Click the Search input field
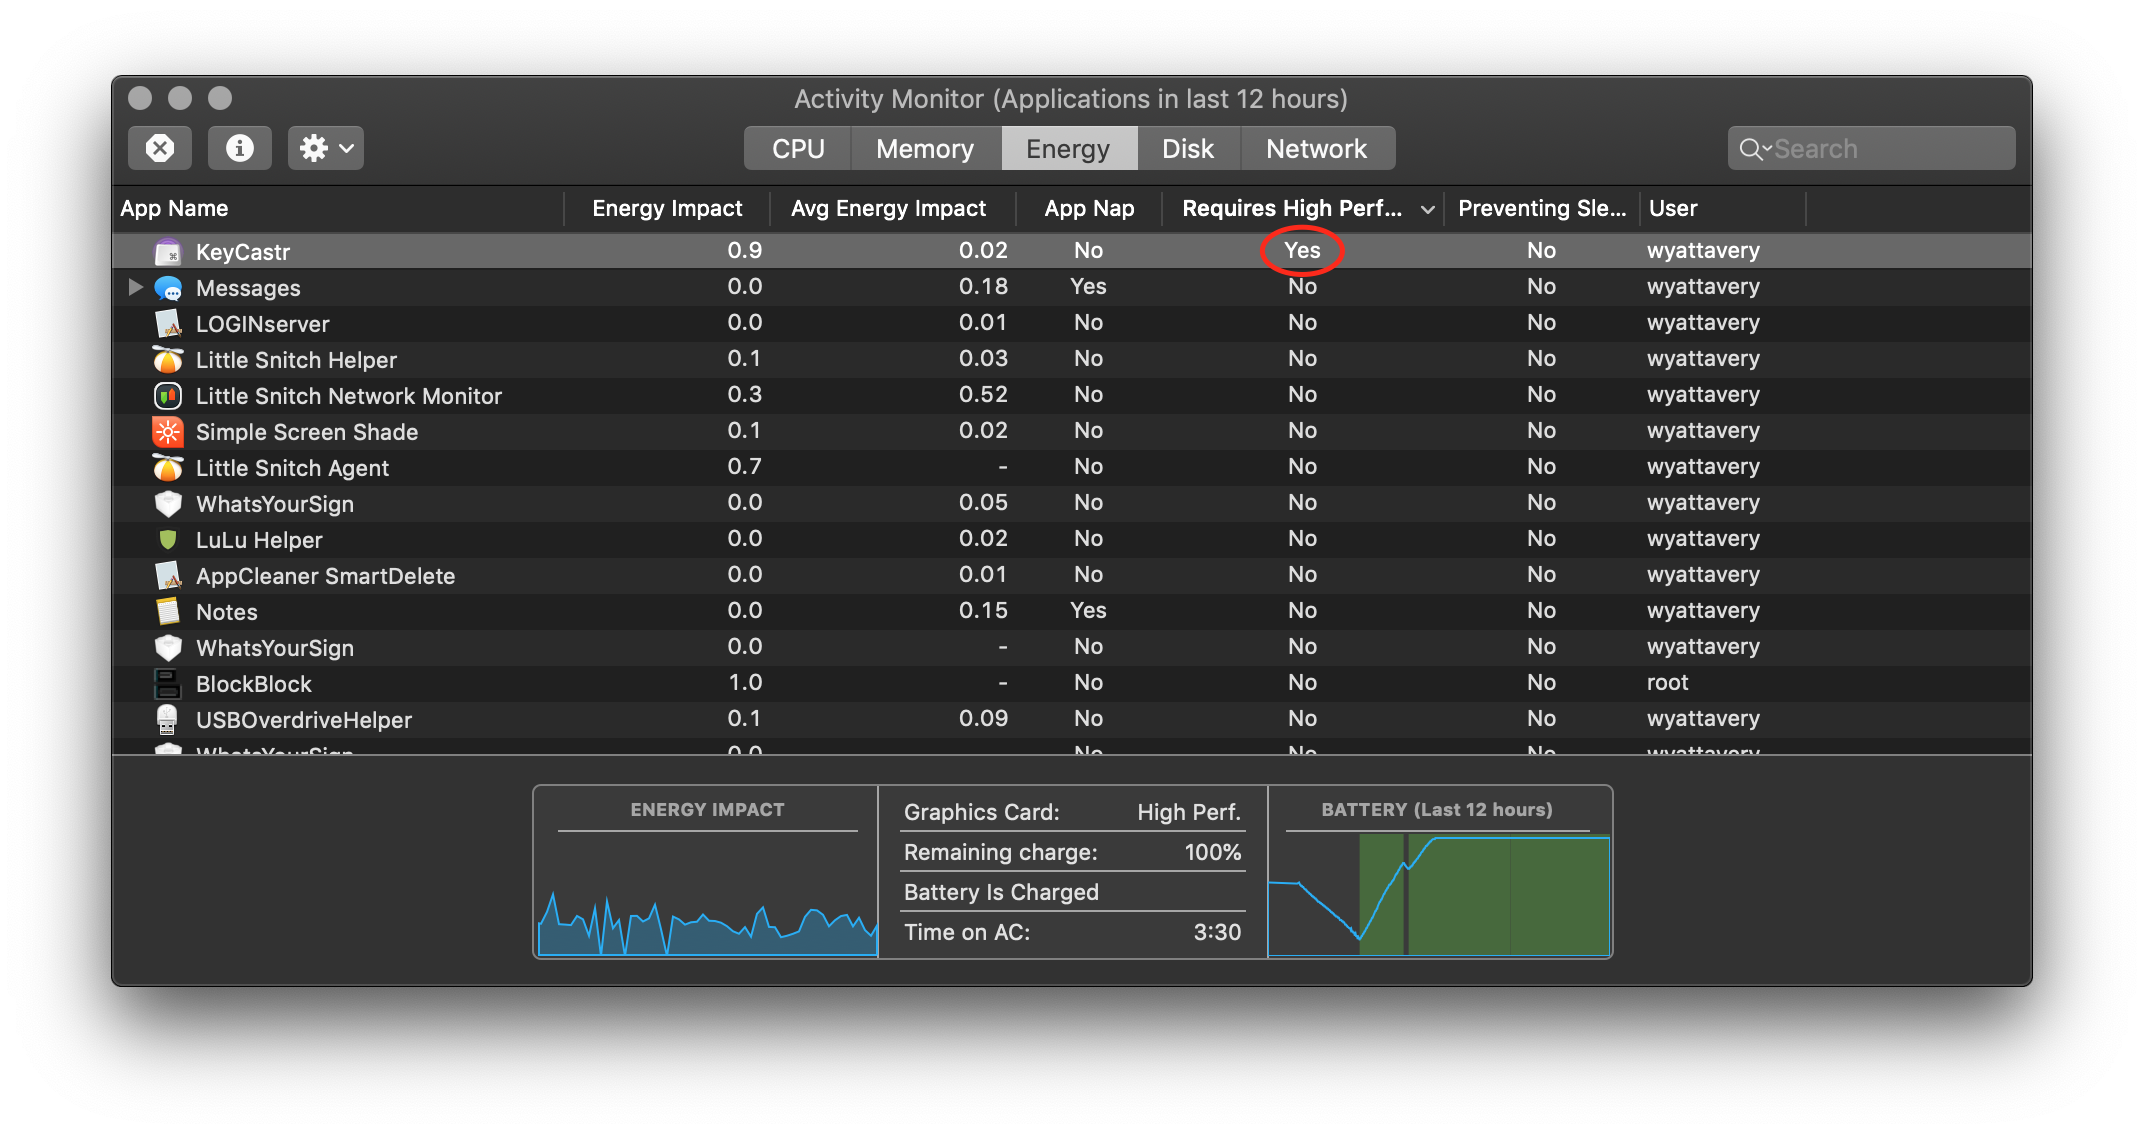 click(x=1871, y=149)
